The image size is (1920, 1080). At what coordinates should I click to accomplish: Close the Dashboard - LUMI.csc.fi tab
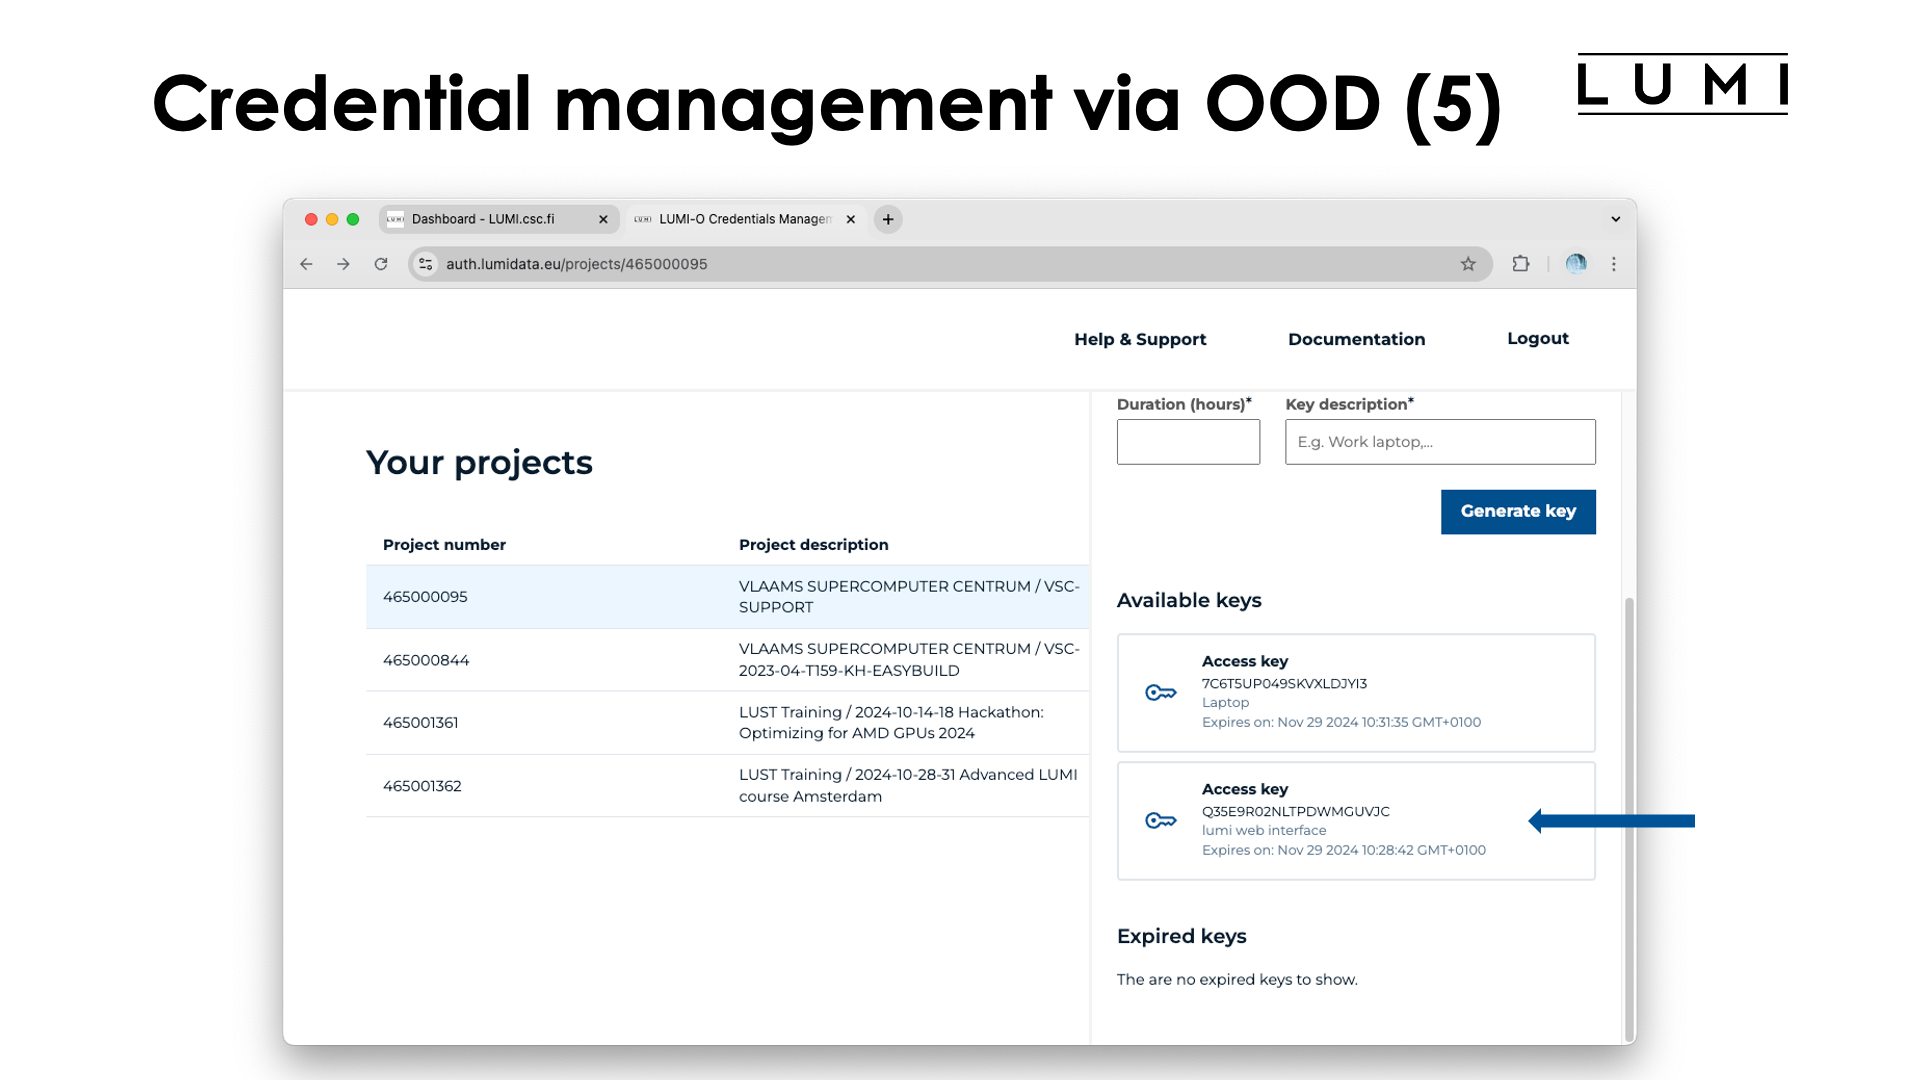603,219
